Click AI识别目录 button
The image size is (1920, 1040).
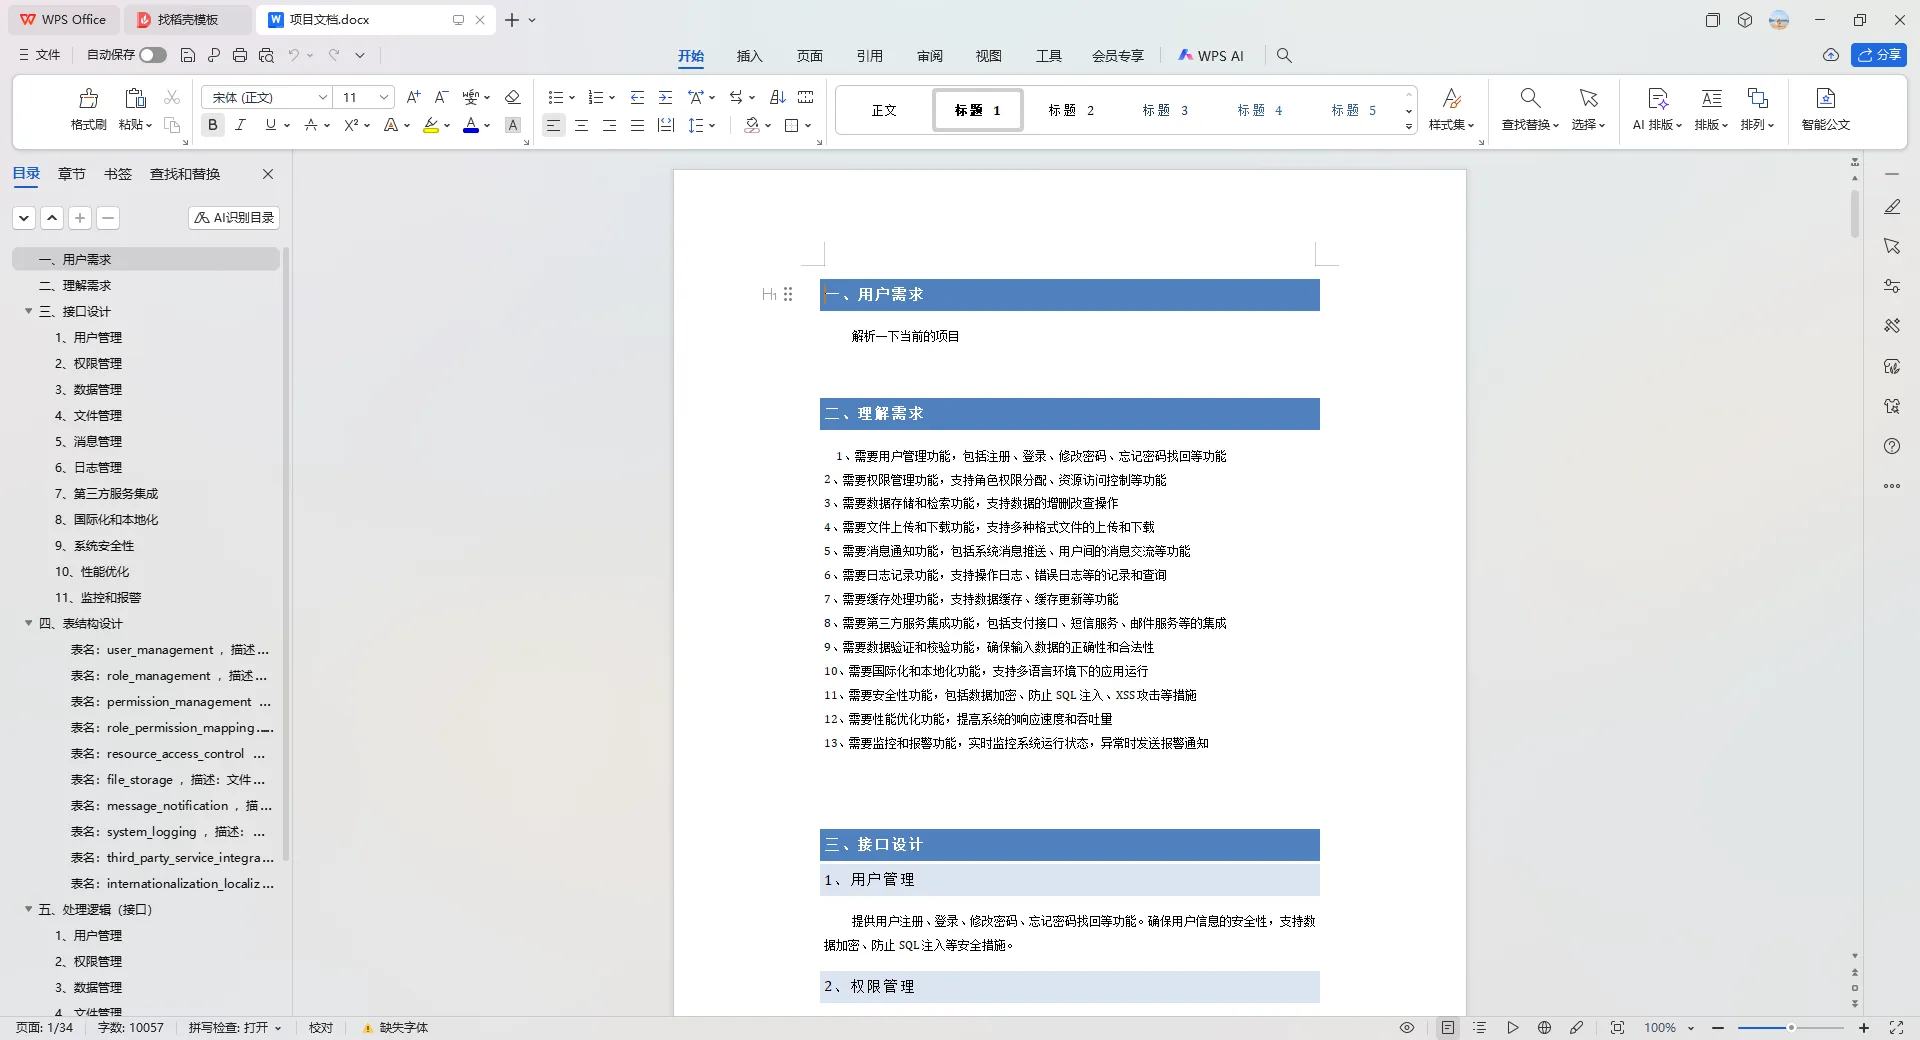pyautogui.click(x=234, y=217)
